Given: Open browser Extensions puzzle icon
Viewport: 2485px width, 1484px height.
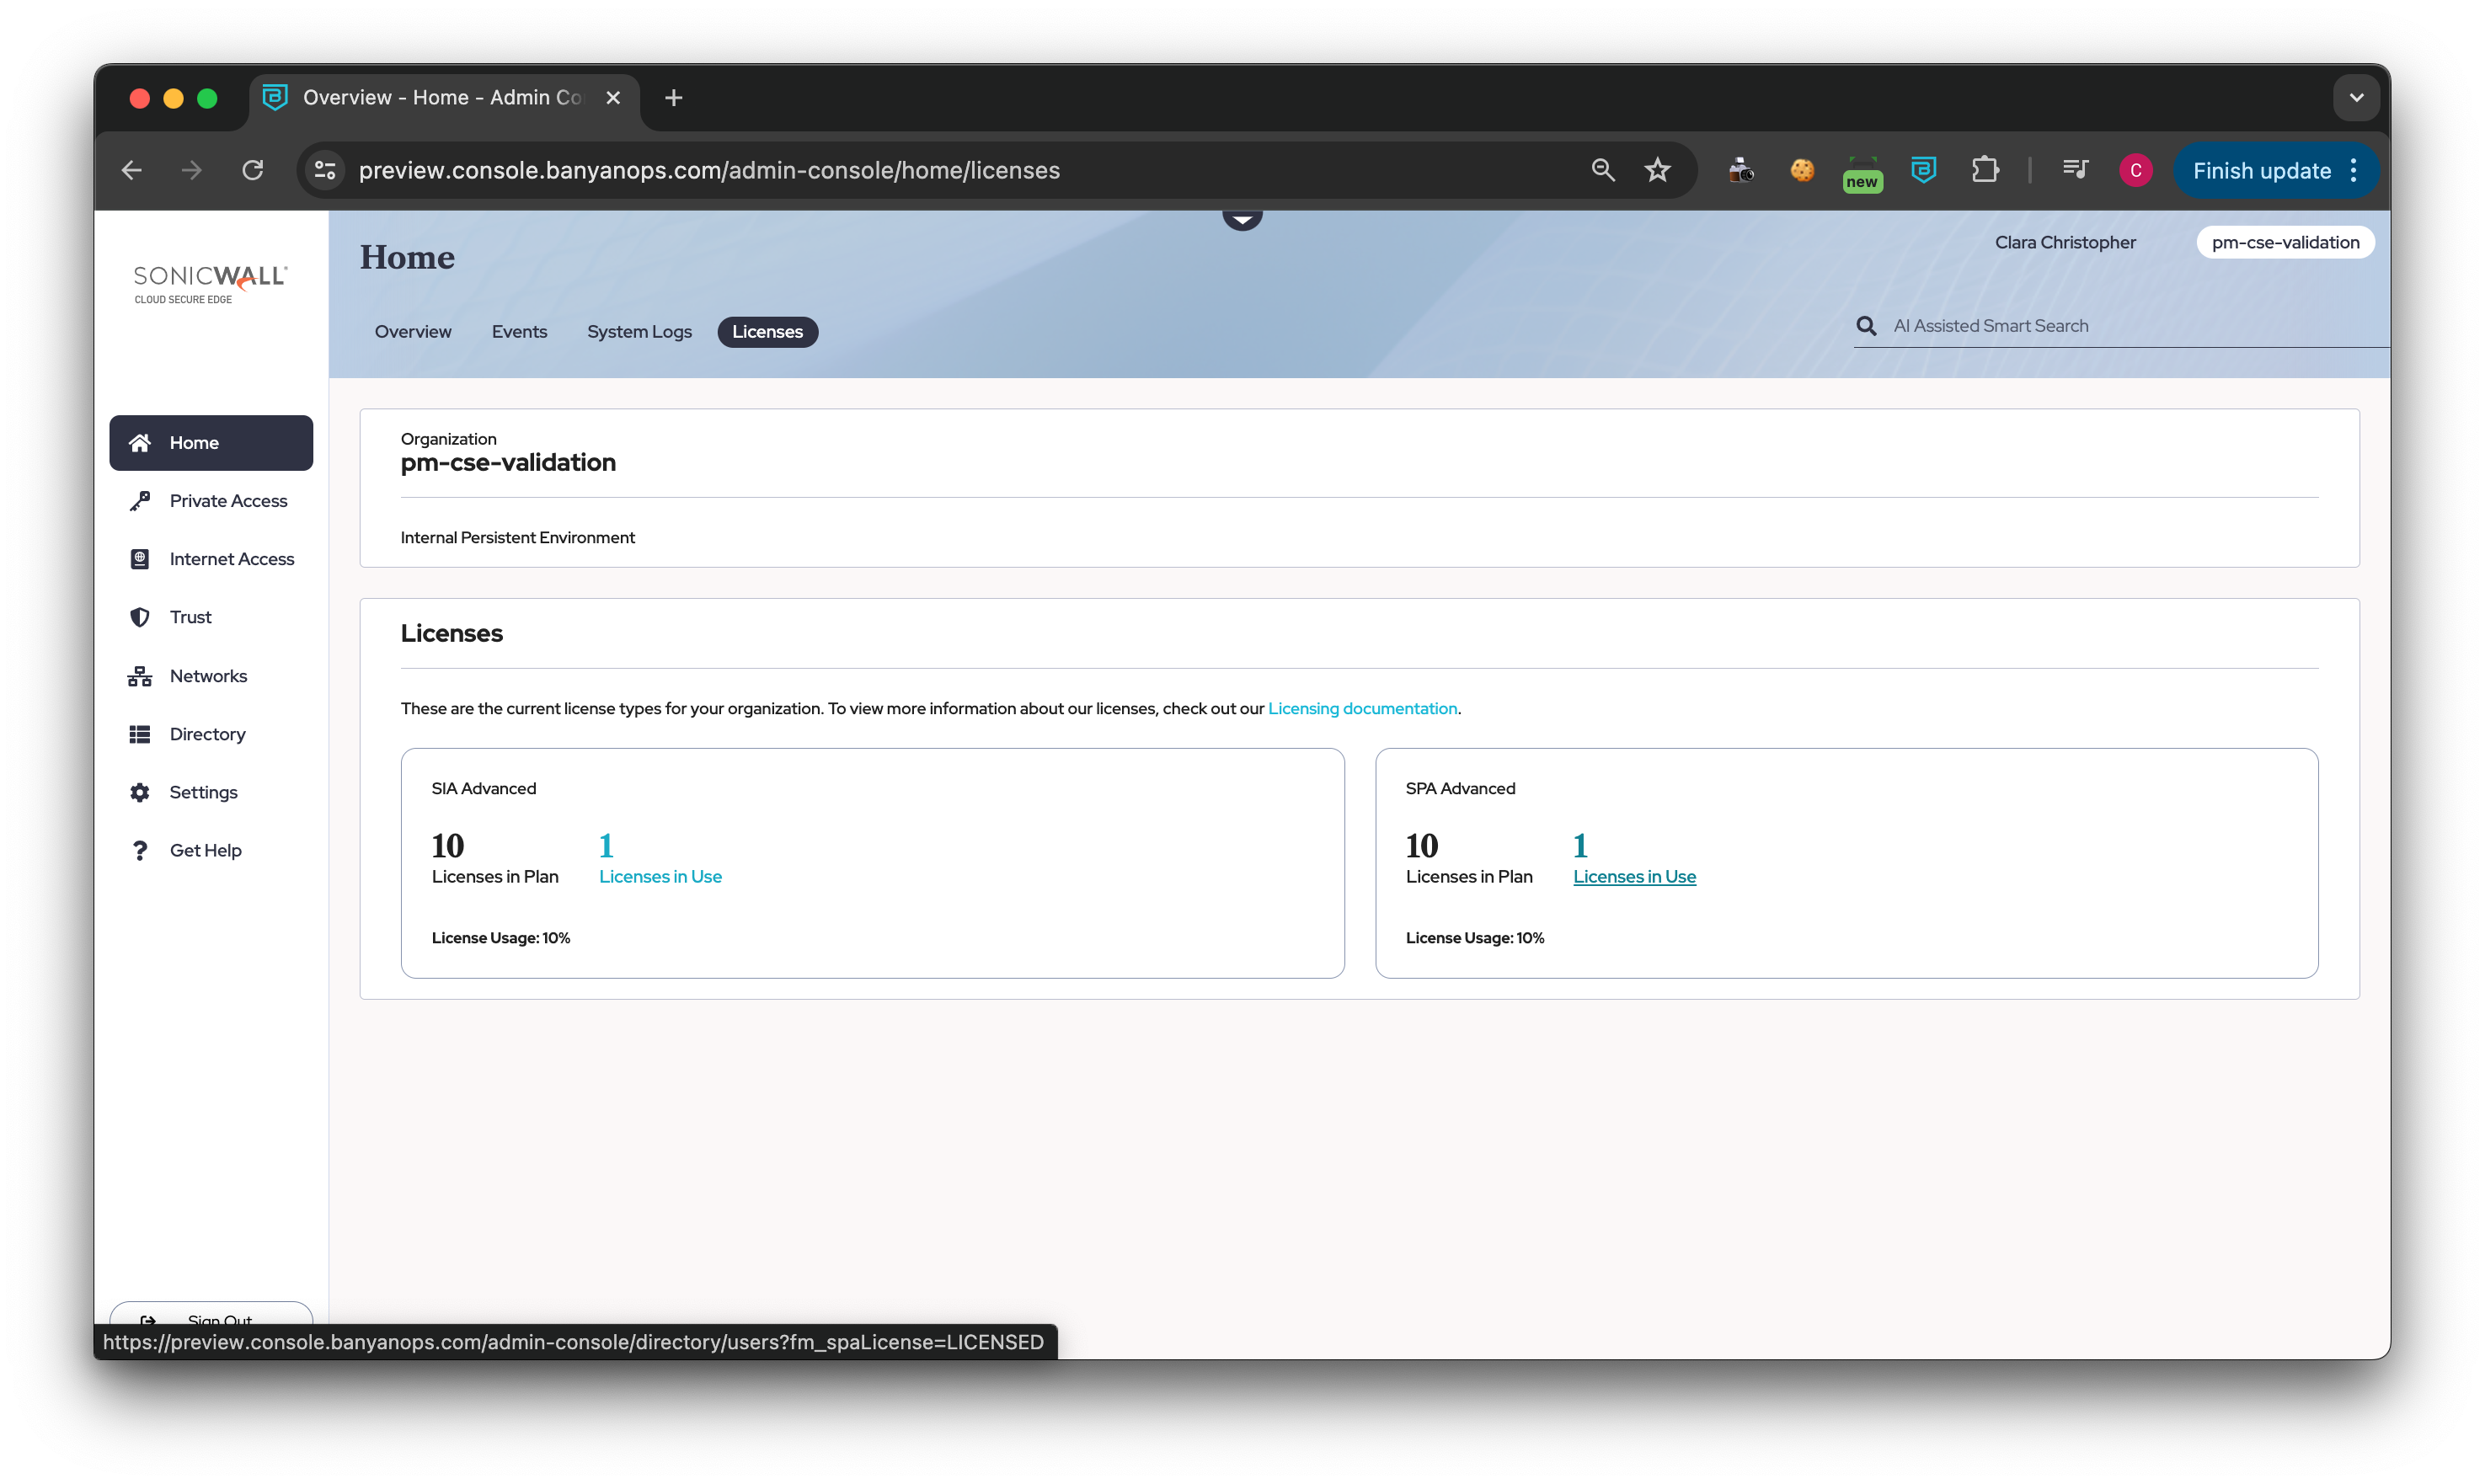Looking at the screenshot, I should [x=1985, y=170].
